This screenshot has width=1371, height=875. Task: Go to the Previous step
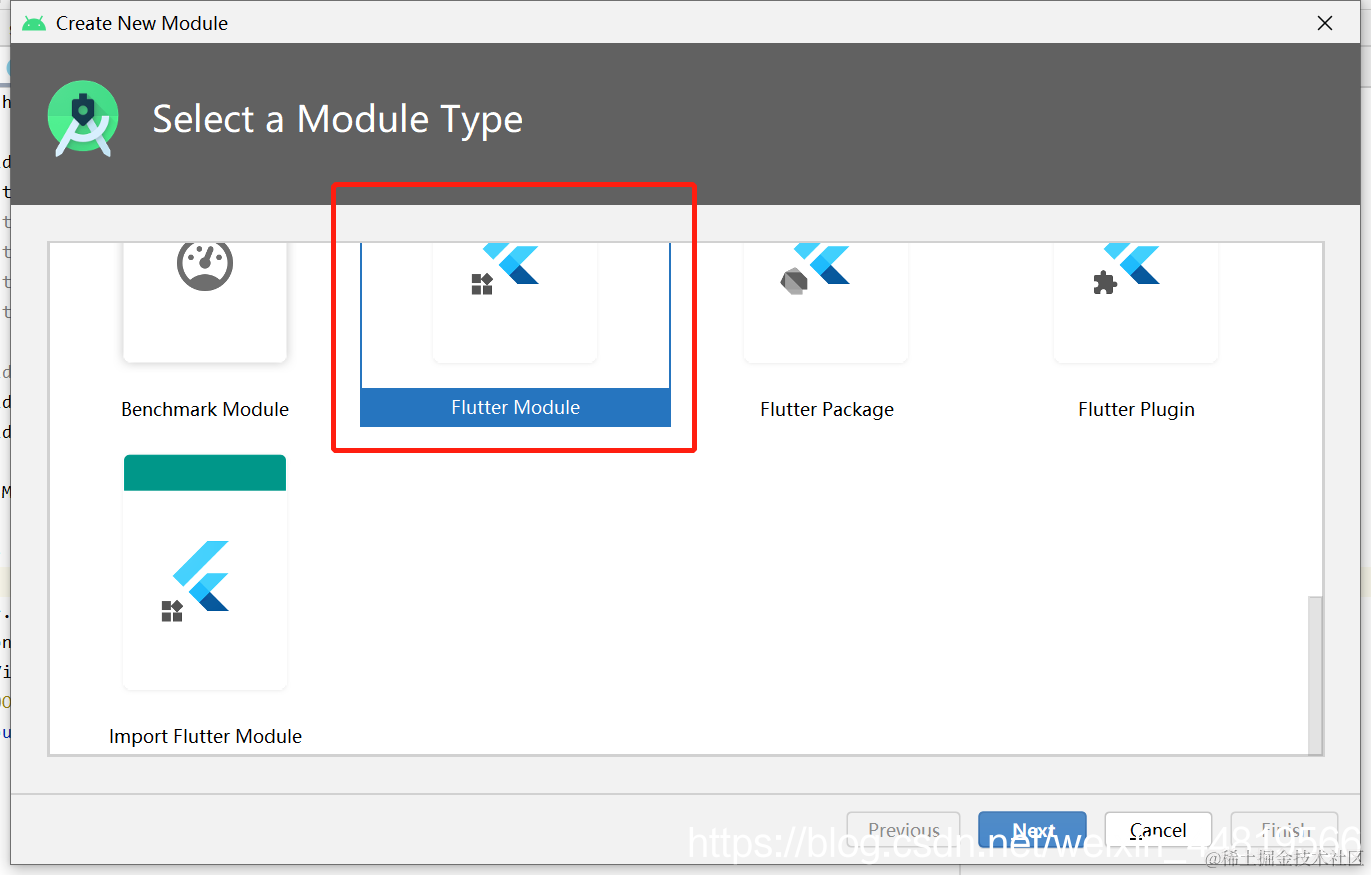903,830
